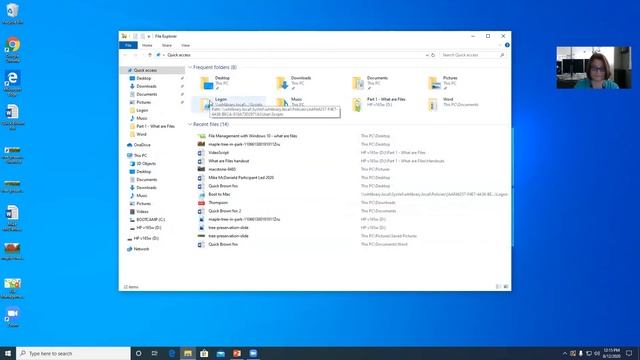Open Task View from taskbar
The image size is (640, 360).
[155, 353]
